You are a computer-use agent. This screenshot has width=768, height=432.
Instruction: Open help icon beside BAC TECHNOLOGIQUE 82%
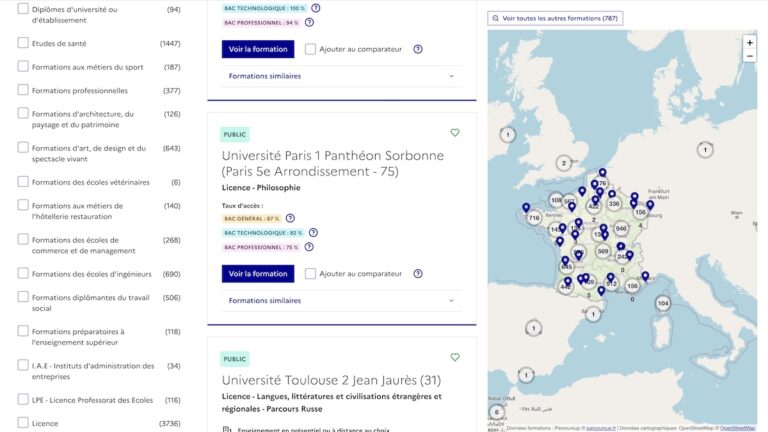click(313, 232)
